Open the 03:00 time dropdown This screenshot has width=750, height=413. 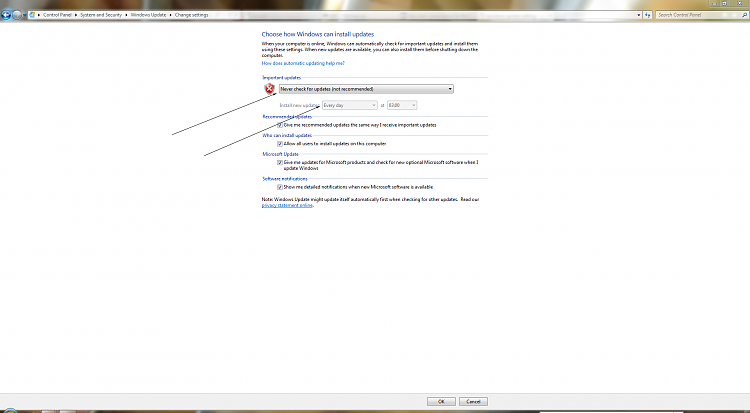coord(402,105)
